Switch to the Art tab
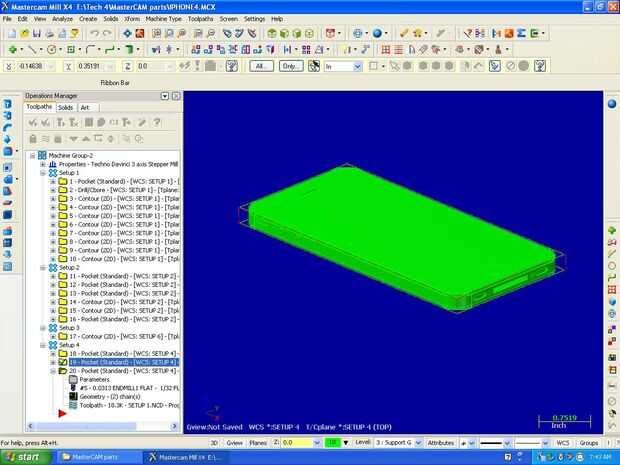620x465 pixels. coord(85,108)
